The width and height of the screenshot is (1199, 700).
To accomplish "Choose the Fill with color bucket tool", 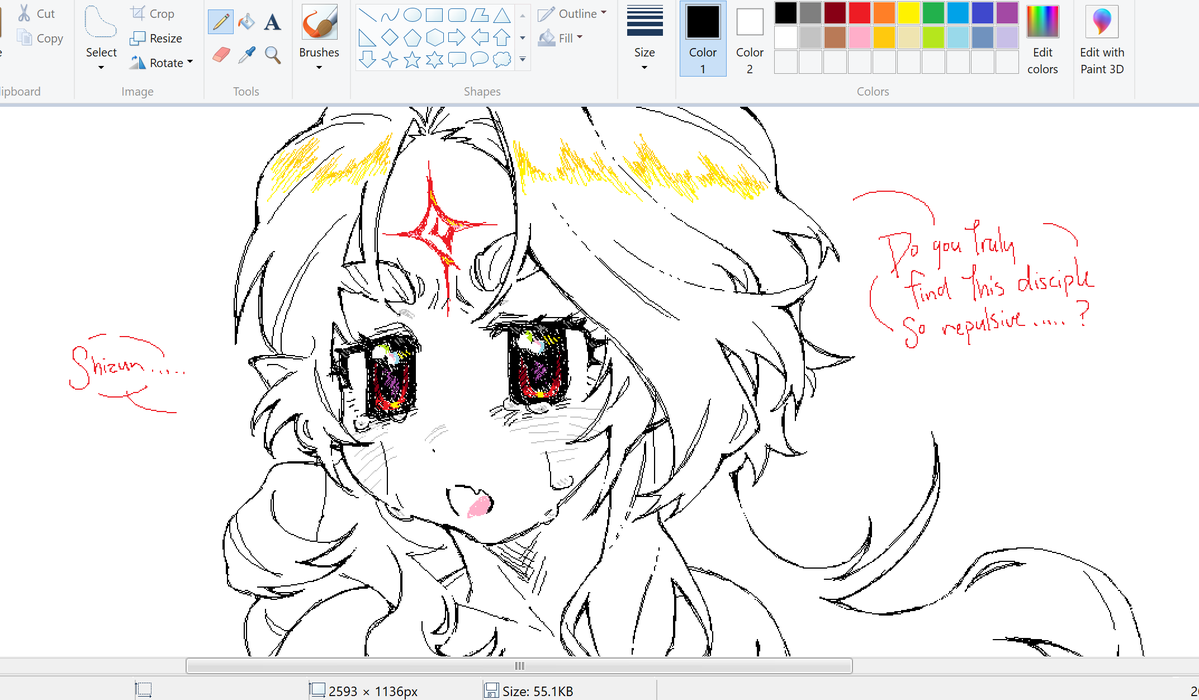I will [x=246, y=21].
